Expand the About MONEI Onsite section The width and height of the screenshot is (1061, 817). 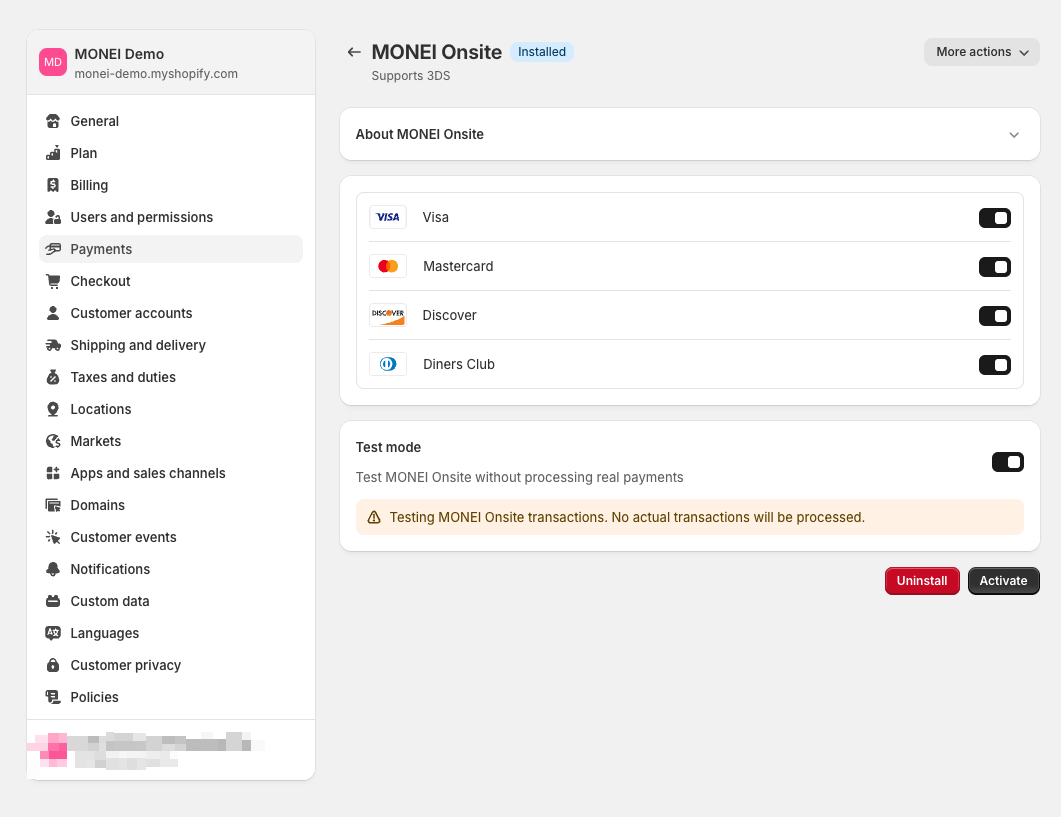[x=690, y=134]
